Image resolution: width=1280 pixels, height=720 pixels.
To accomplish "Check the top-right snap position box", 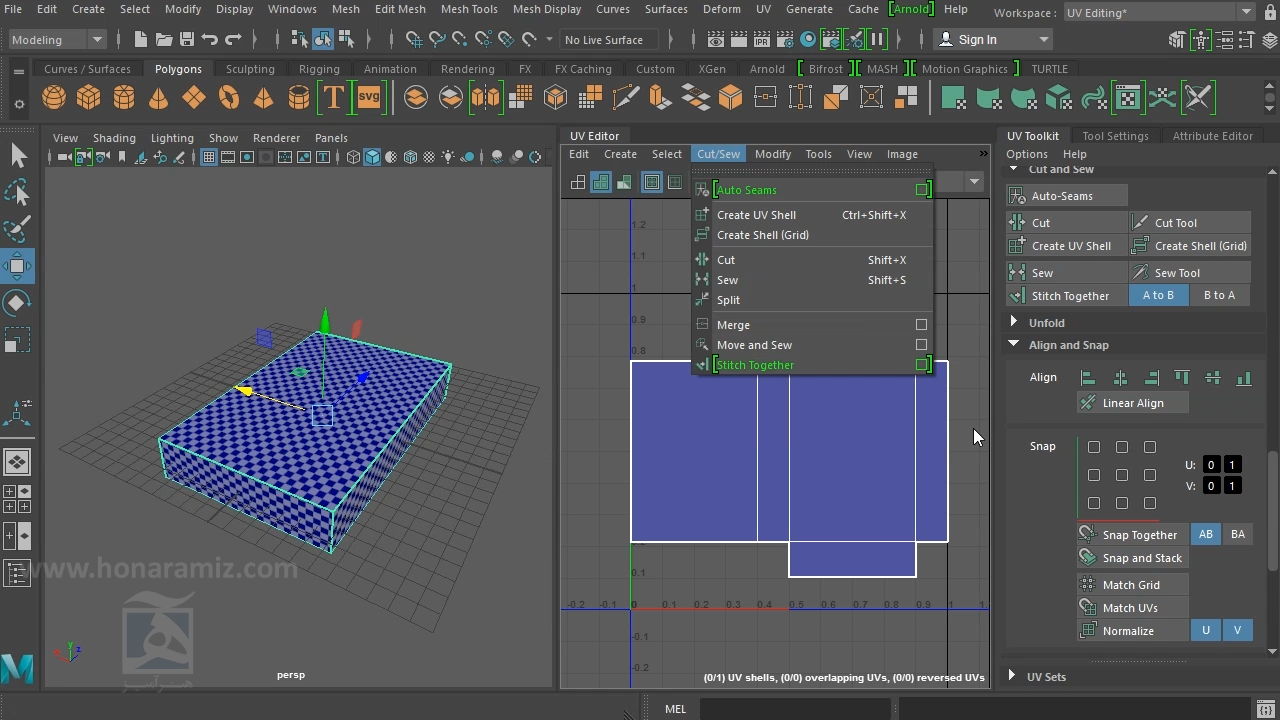I will (x=1150, y=447).
